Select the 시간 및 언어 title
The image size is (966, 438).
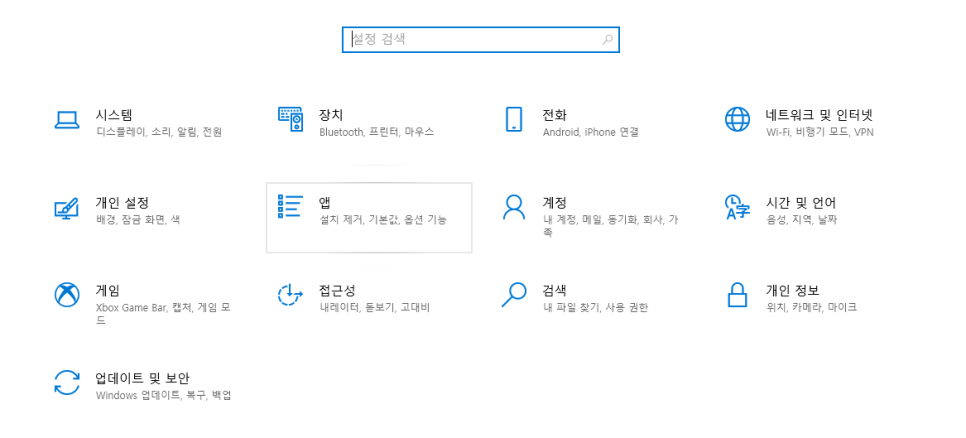[801, 203]
